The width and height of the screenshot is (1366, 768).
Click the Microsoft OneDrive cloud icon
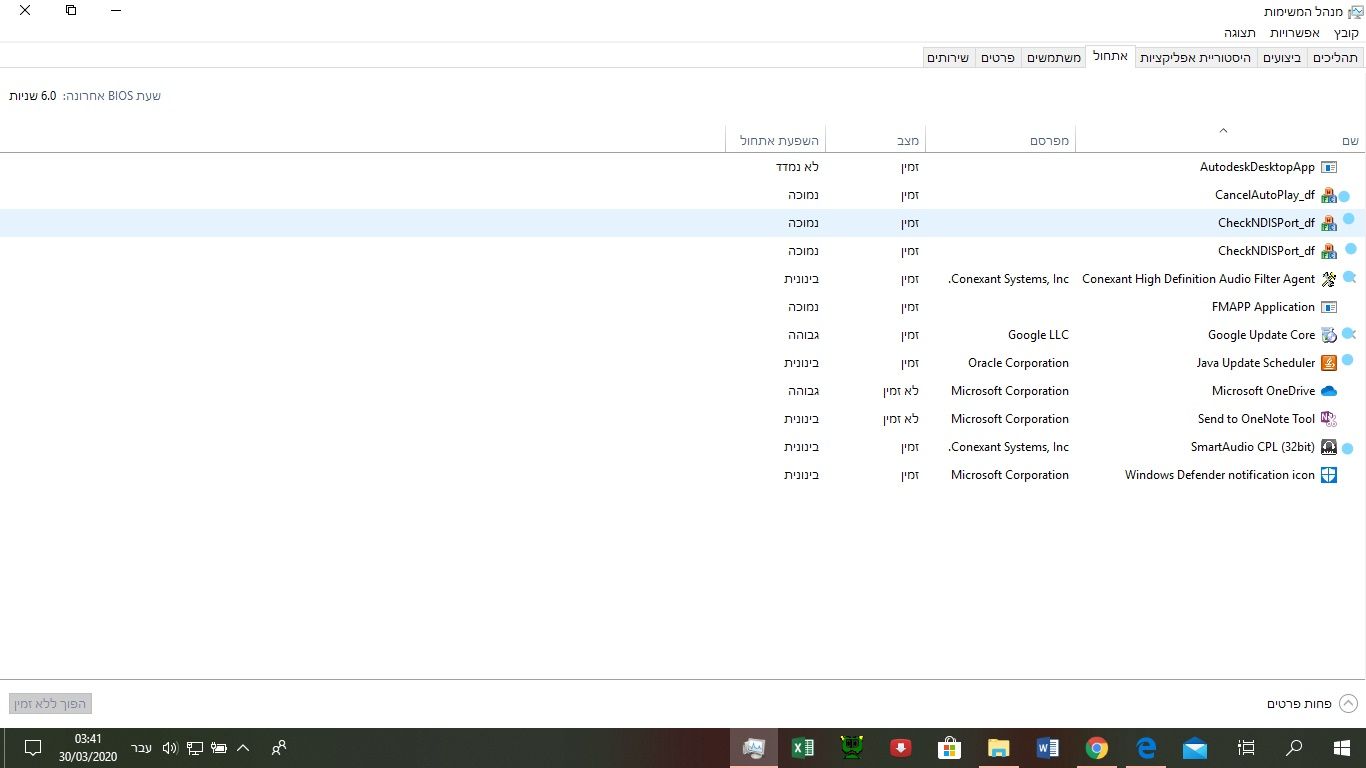(1329, 391)
